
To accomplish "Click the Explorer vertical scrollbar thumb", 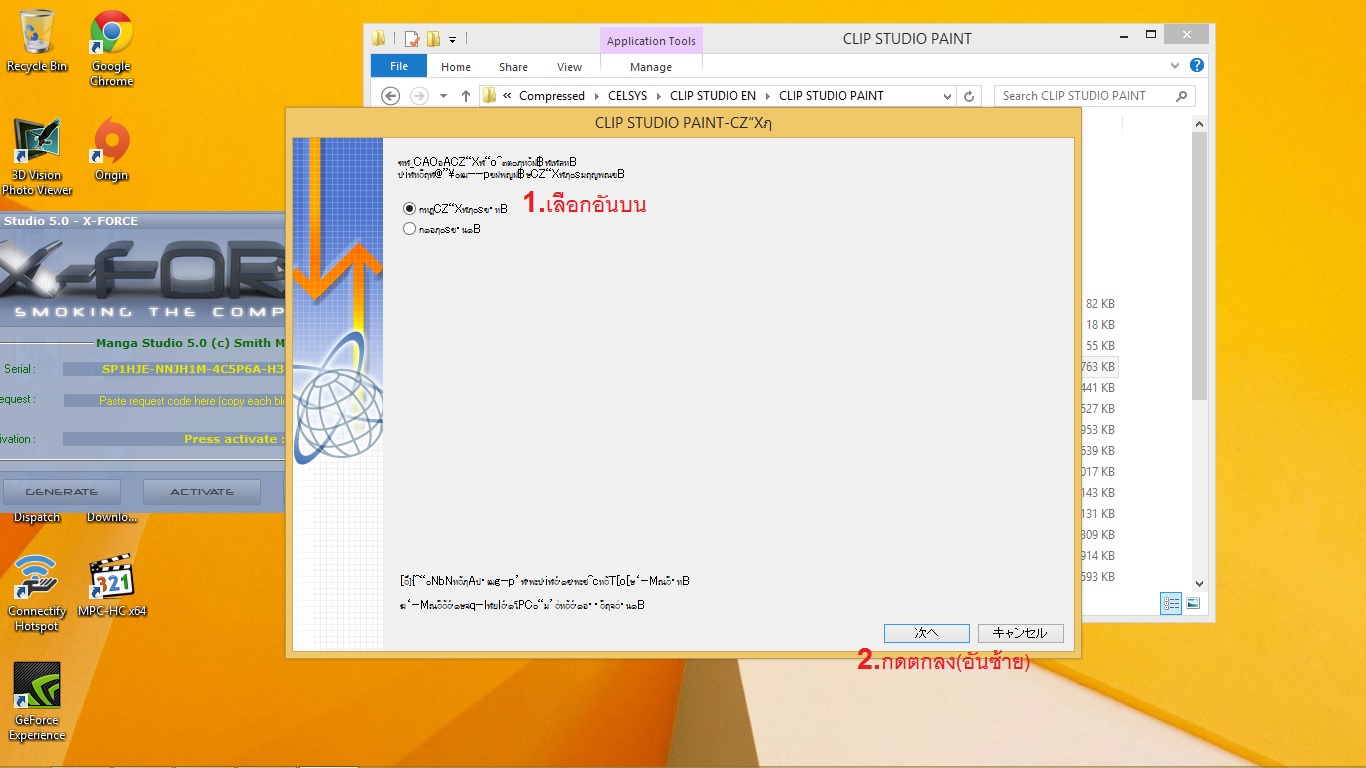I will (x=1200, y=265).
